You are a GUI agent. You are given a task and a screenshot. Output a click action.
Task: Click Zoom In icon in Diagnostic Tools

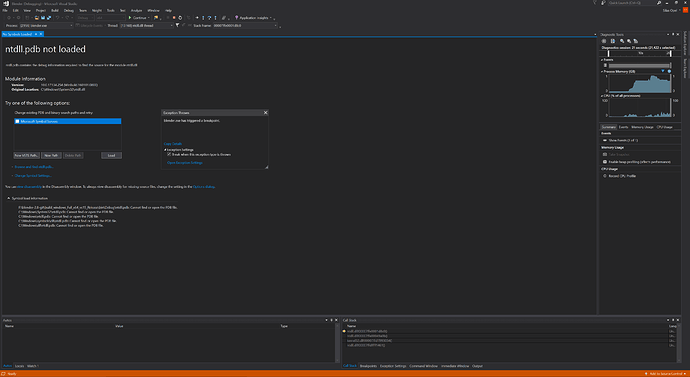tap(622, 41)
